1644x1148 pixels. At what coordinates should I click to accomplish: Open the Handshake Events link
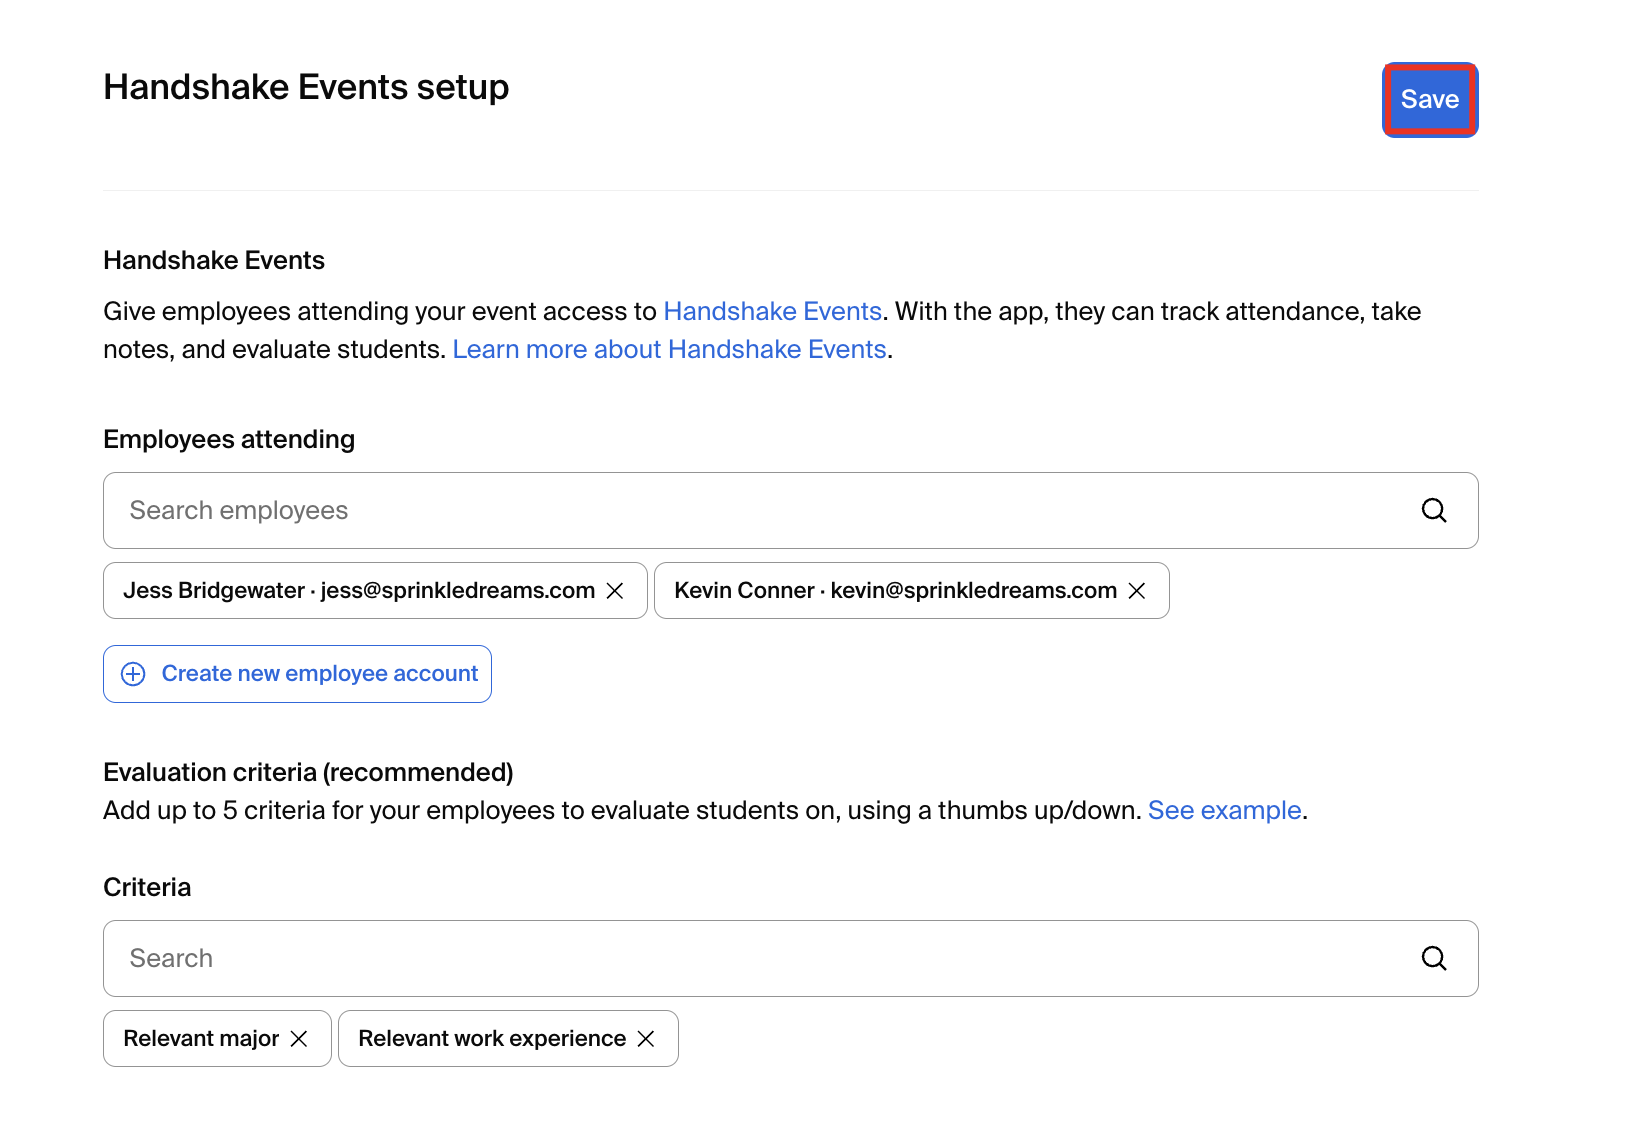[772, 311]
